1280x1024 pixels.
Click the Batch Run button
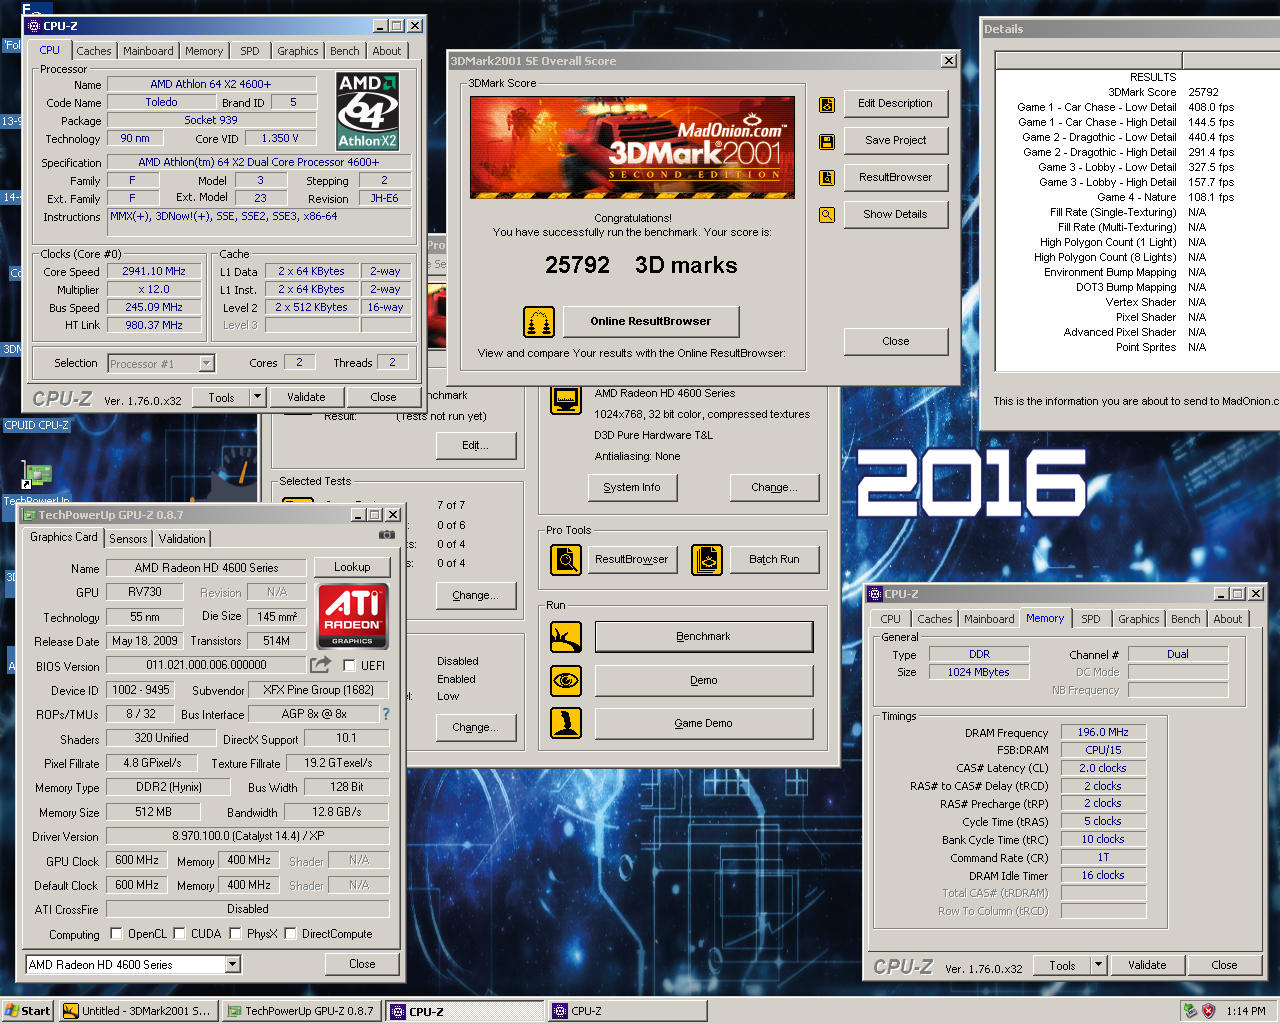click(x=775, y=559)
